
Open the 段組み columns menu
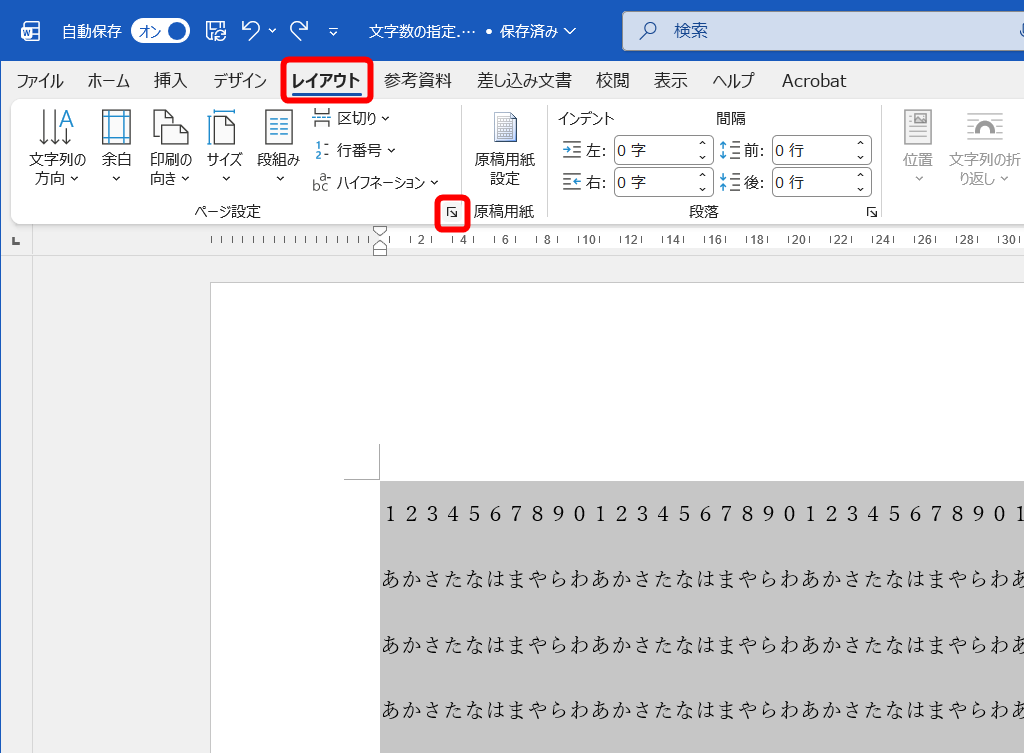[278, 147]
